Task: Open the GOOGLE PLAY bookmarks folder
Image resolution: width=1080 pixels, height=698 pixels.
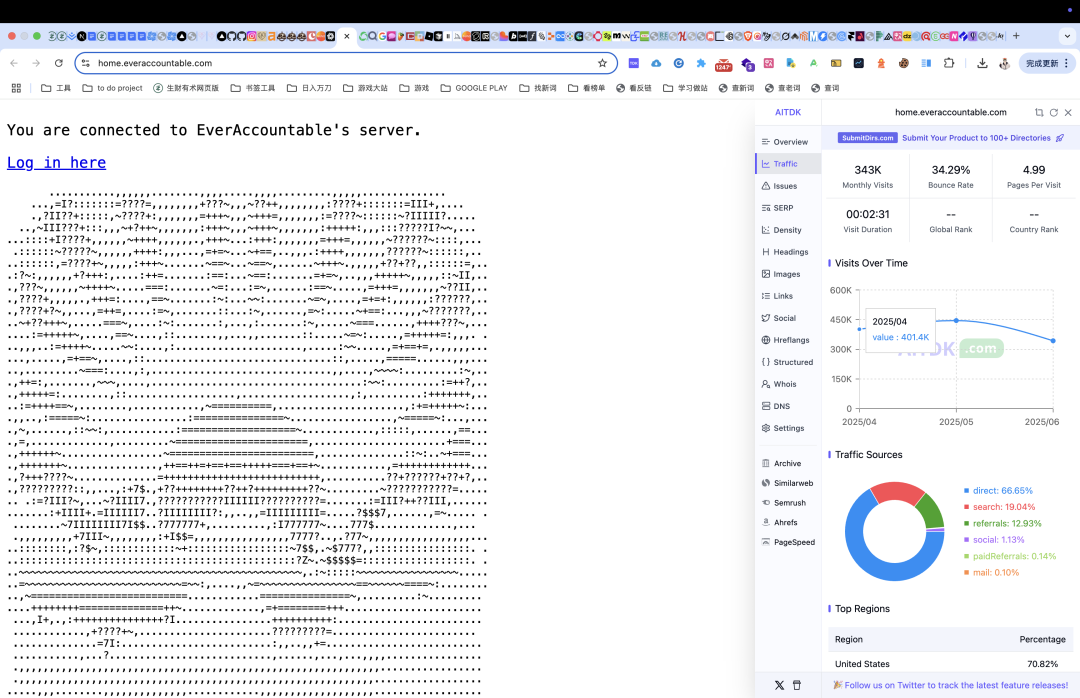Action: coord(474,88)
